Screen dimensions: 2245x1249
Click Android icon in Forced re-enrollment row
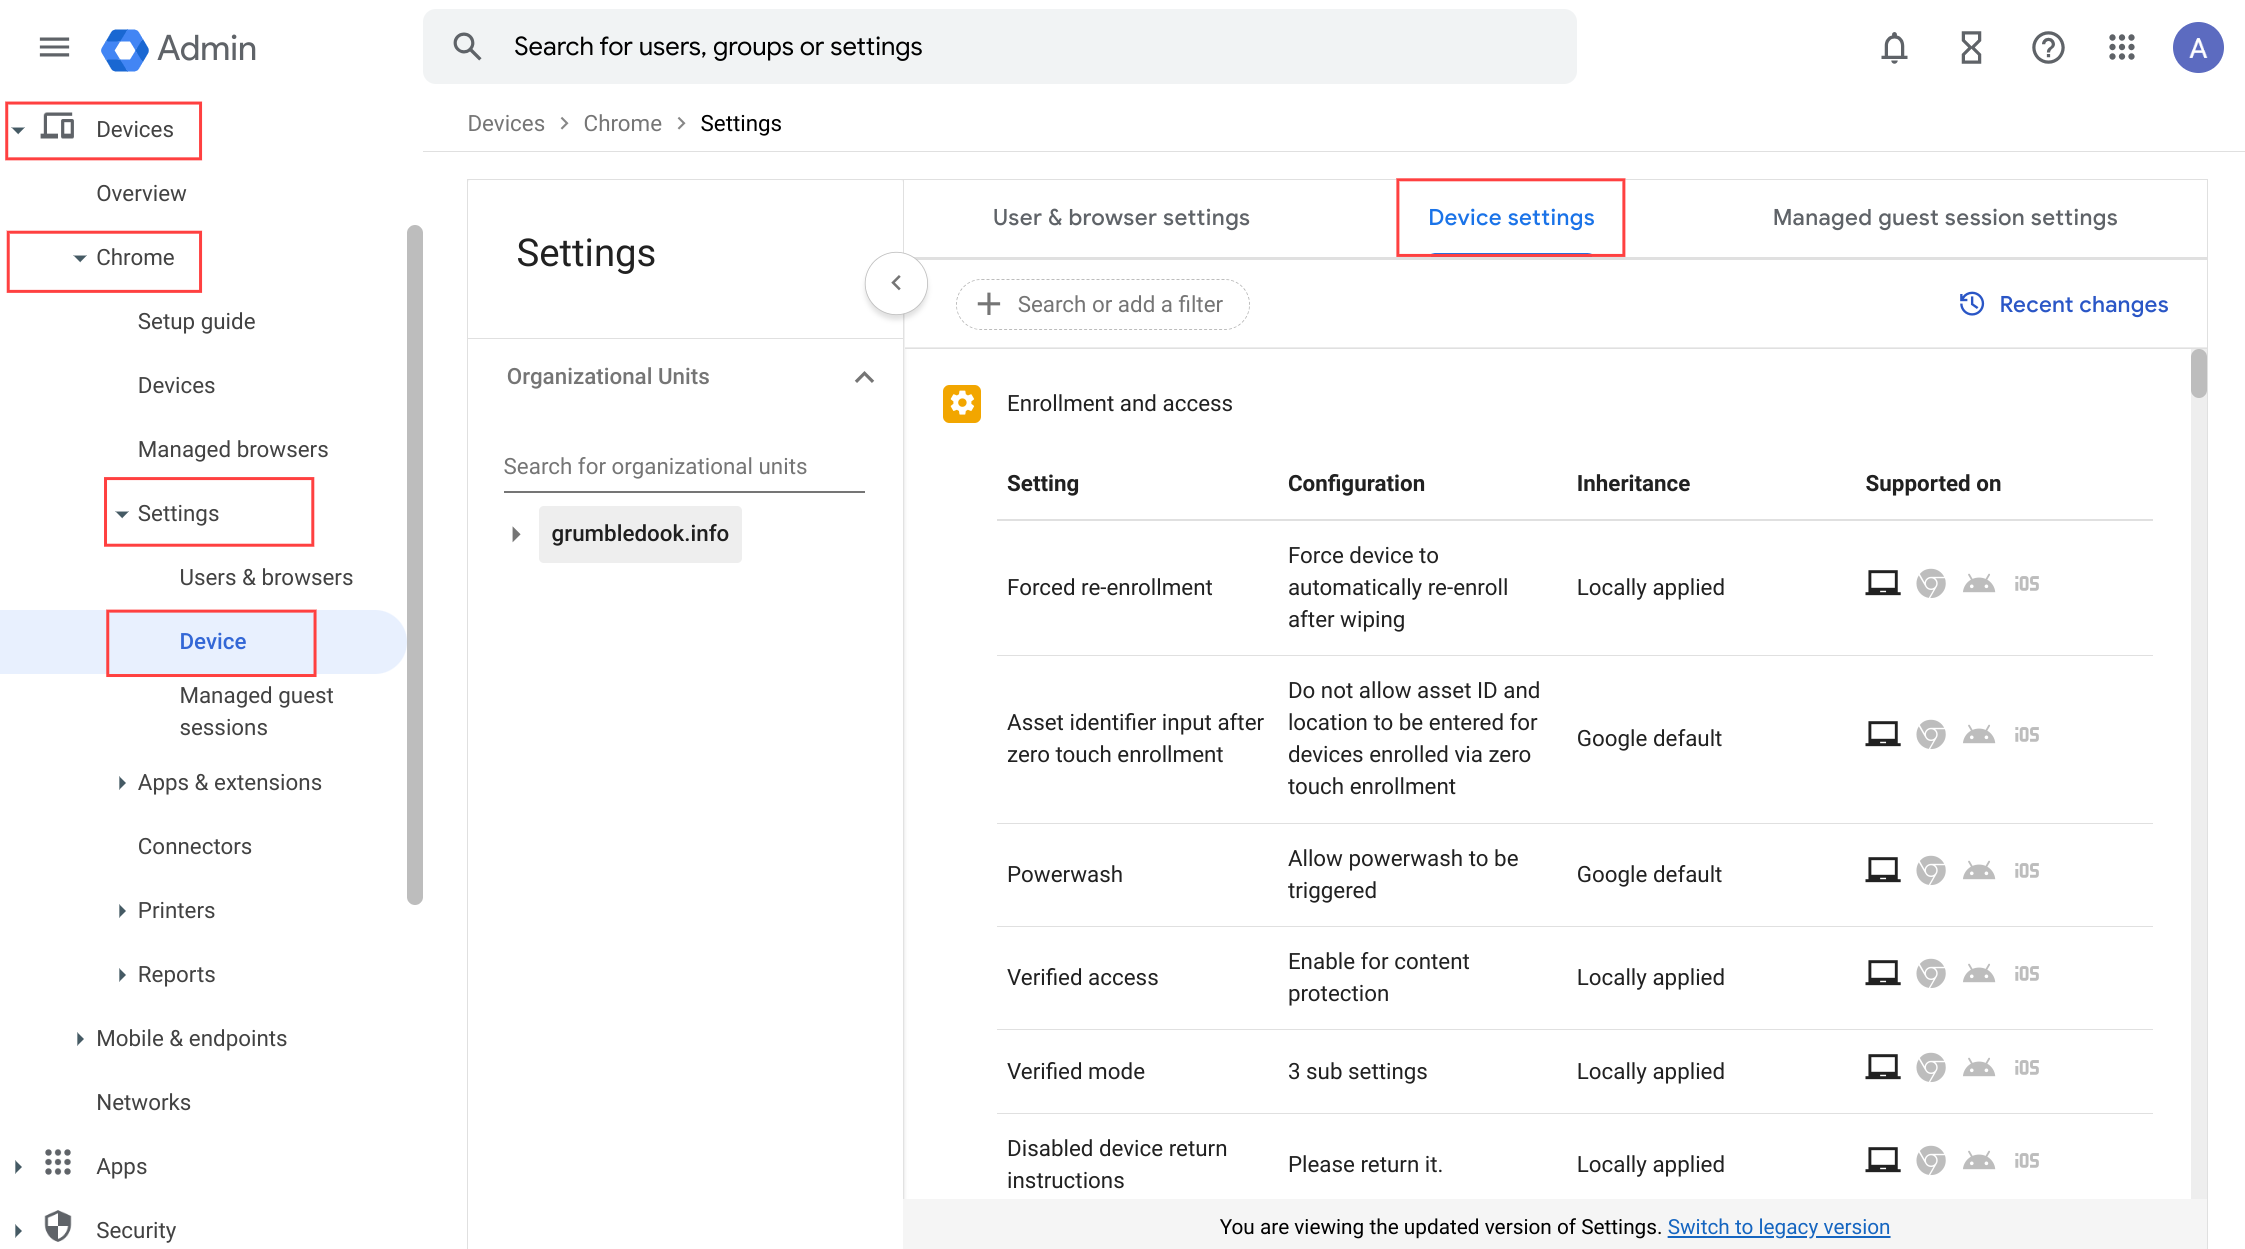coord(1979,583)
